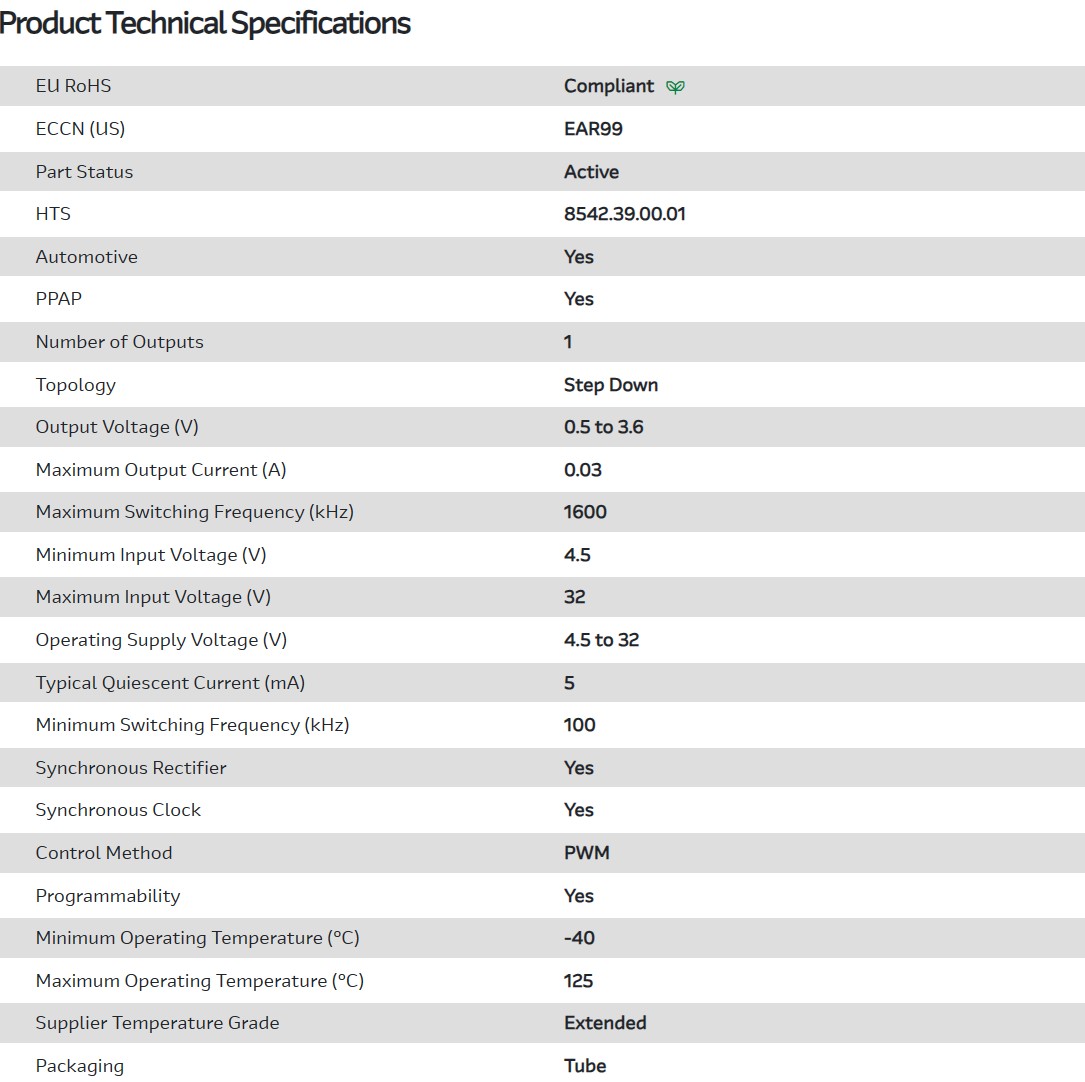The image size is (1085, 1082).
Task: Click the EAR99 ECCN value
Action: point(593,129)
